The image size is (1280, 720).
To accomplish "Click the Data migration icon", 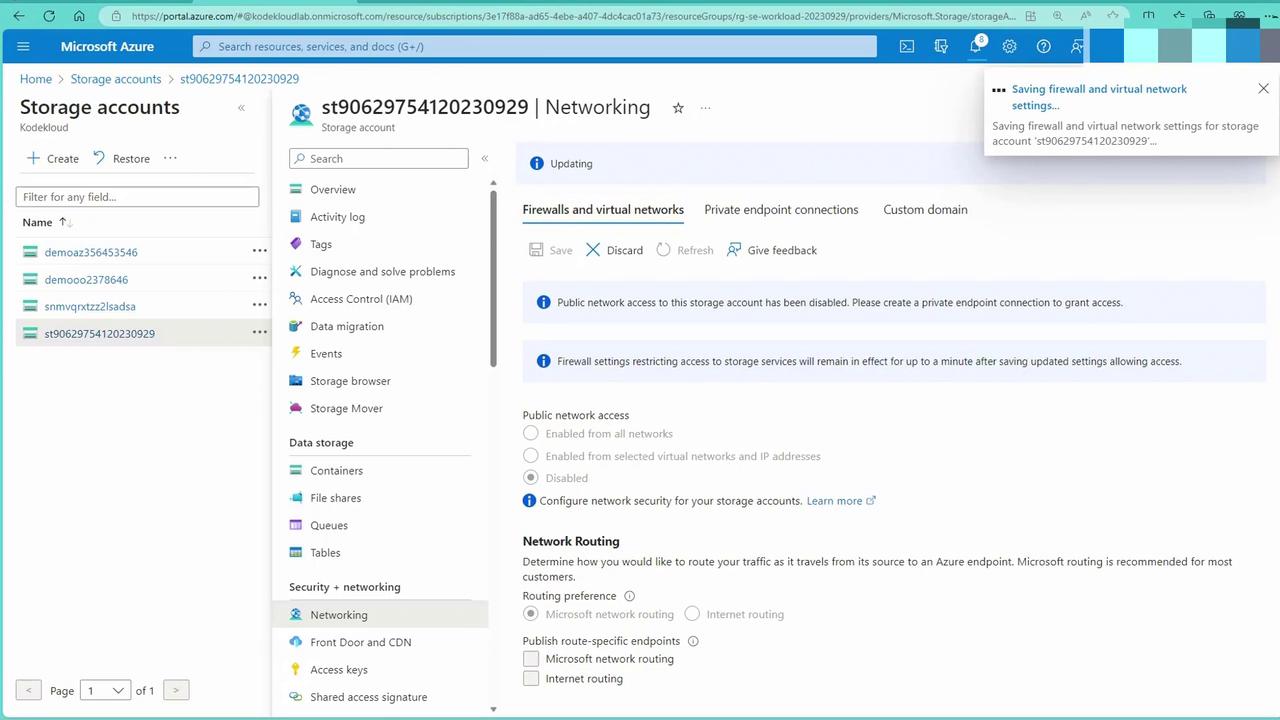I will (x=296, y=326).
